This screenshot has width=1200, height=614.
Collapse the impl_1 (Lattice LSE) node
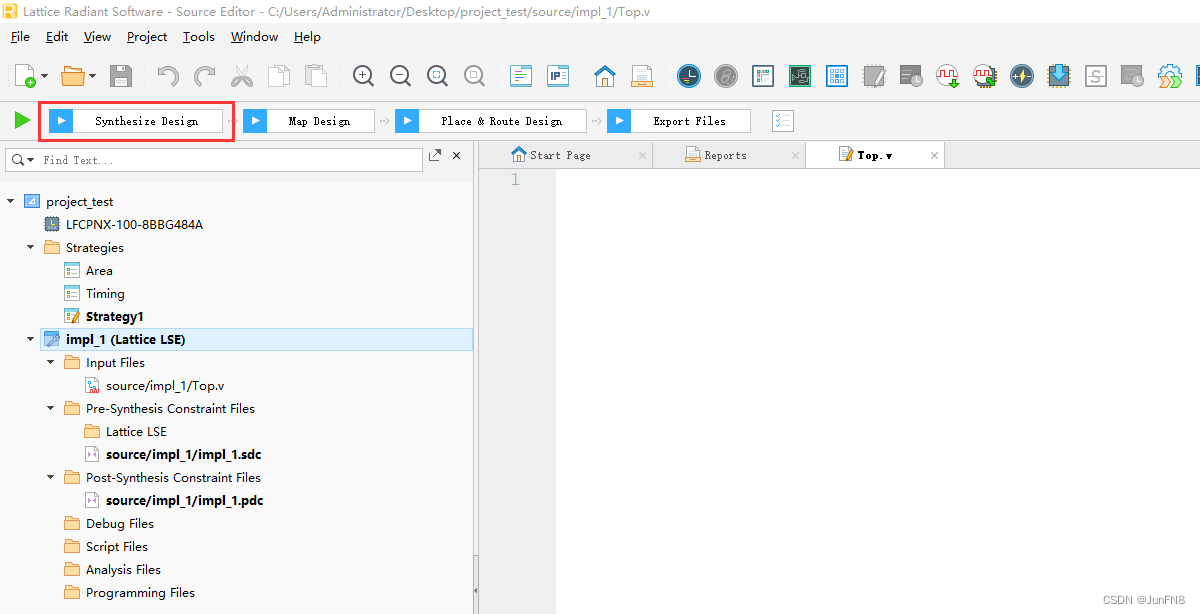[x=31, y=339]
